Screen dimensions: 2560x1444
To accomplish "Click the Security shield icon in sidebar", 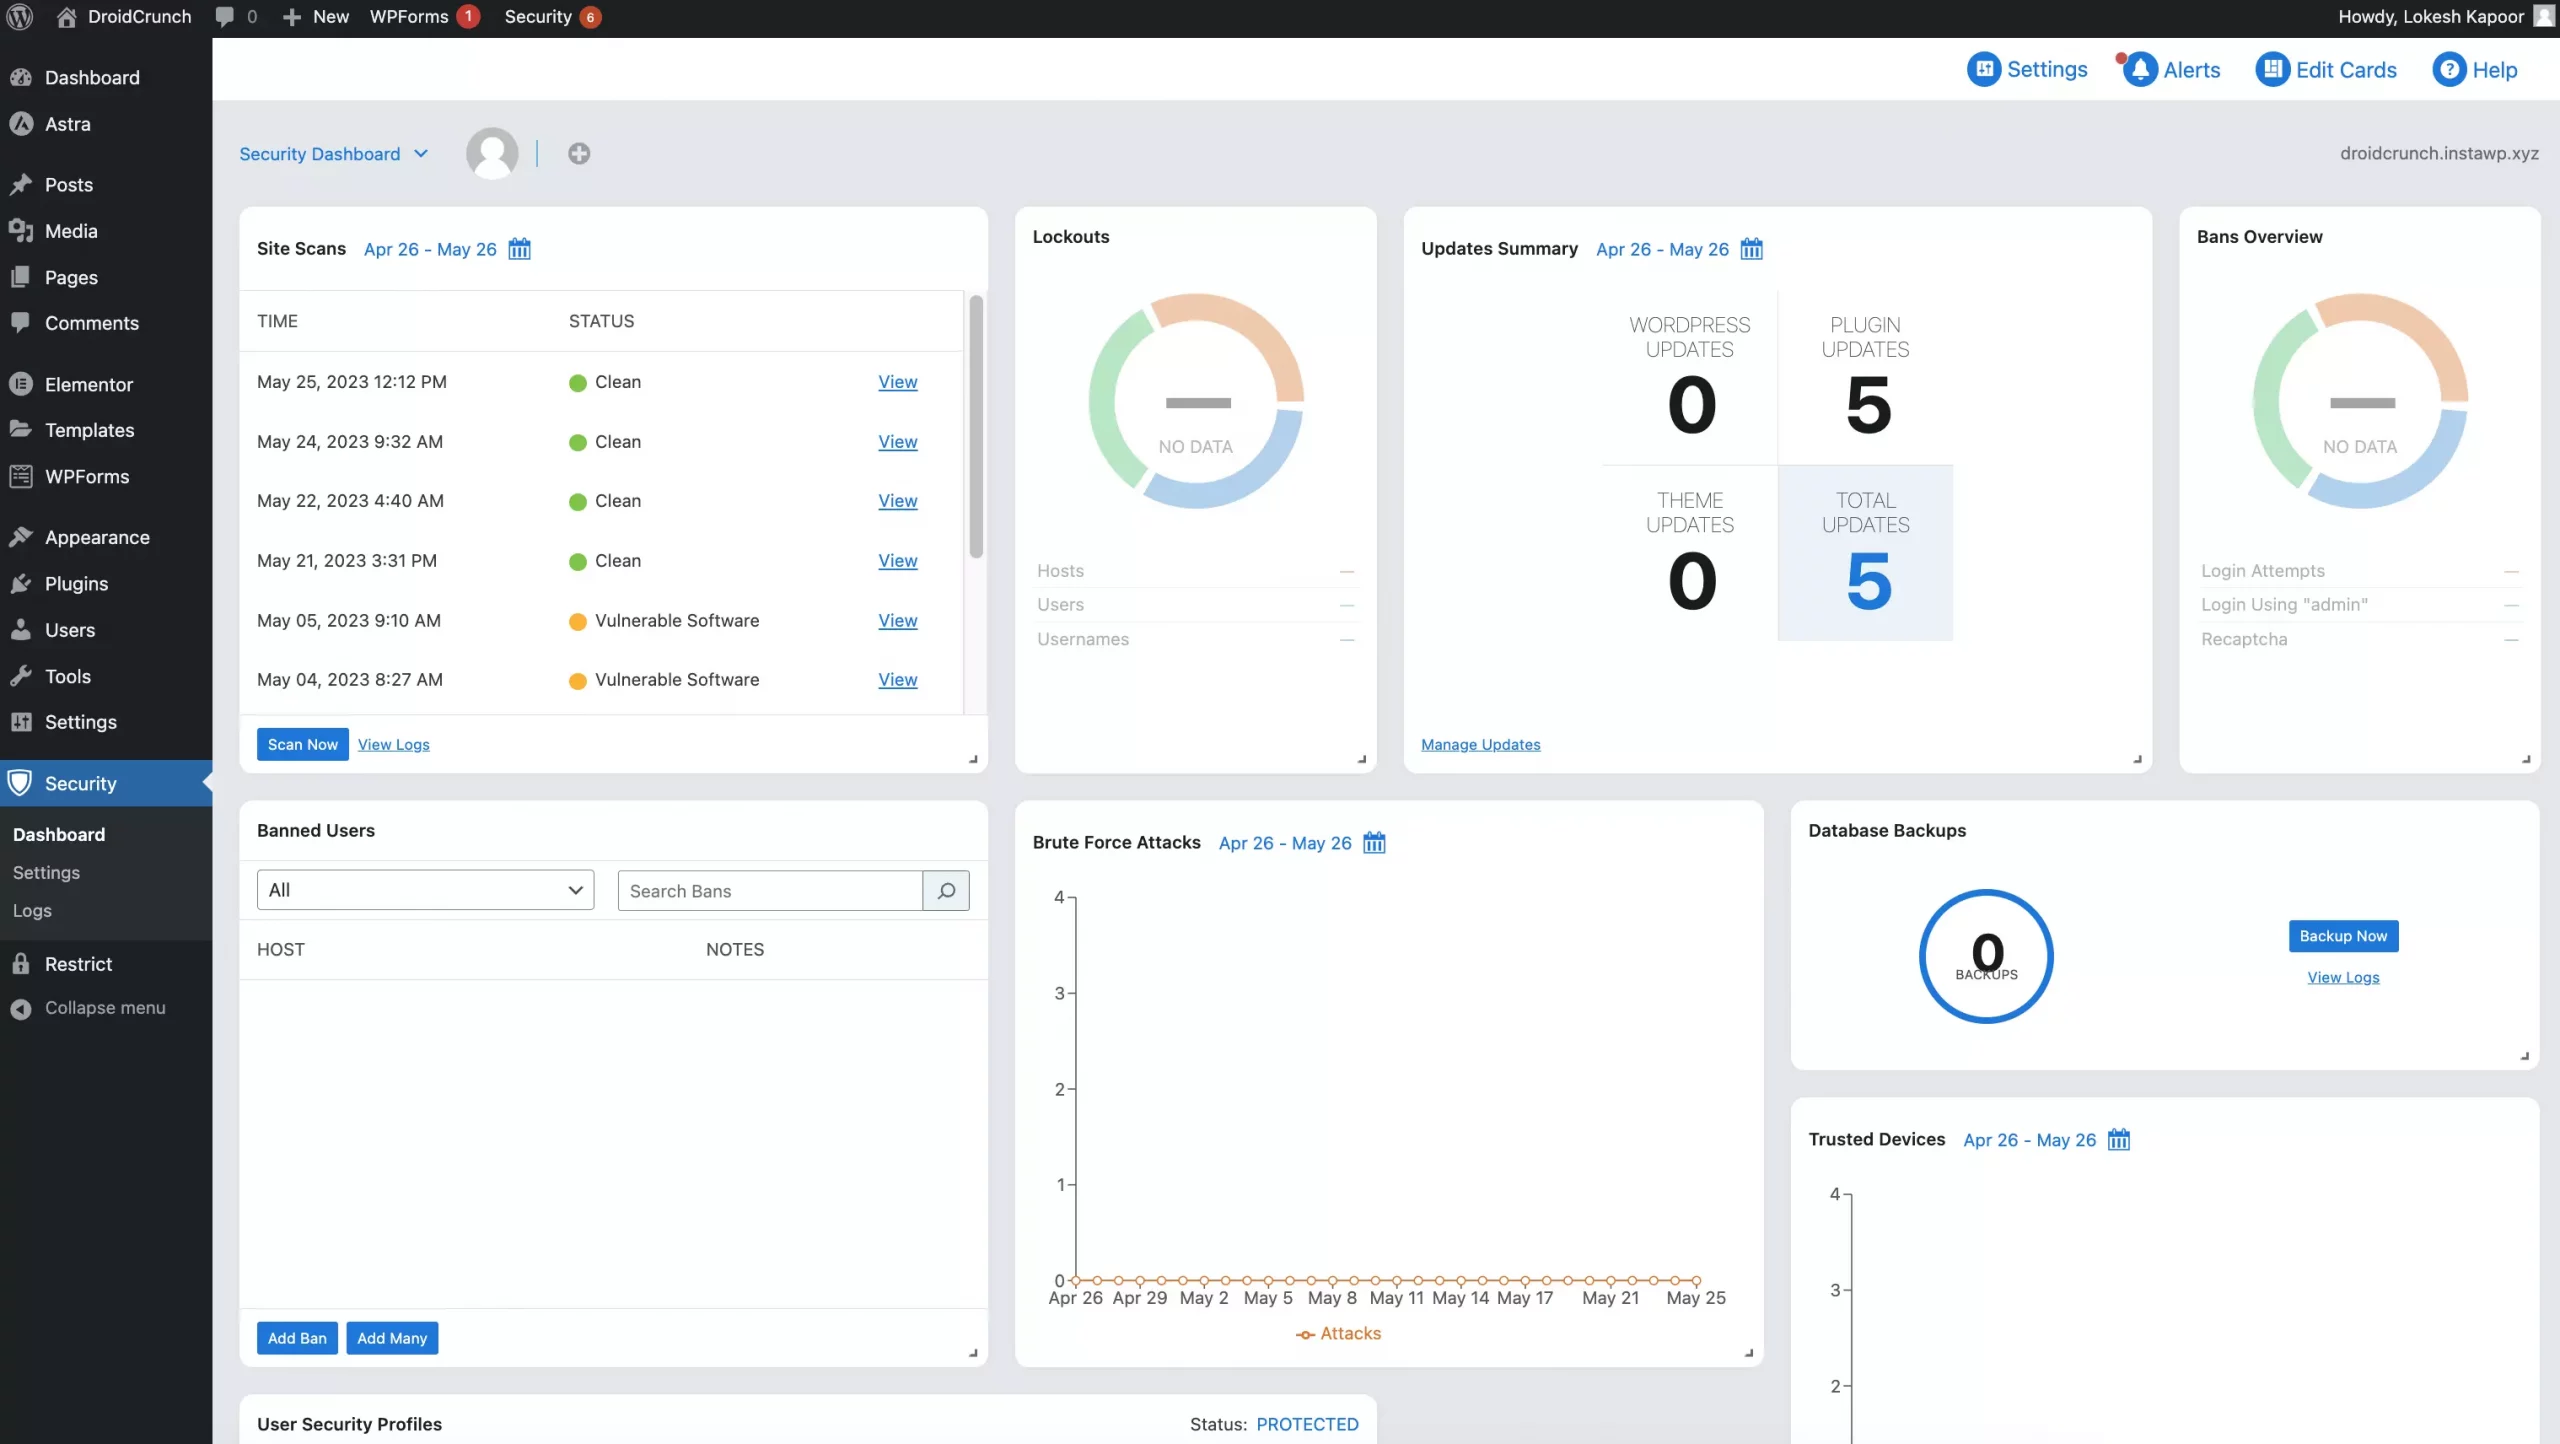I will 21,783.
